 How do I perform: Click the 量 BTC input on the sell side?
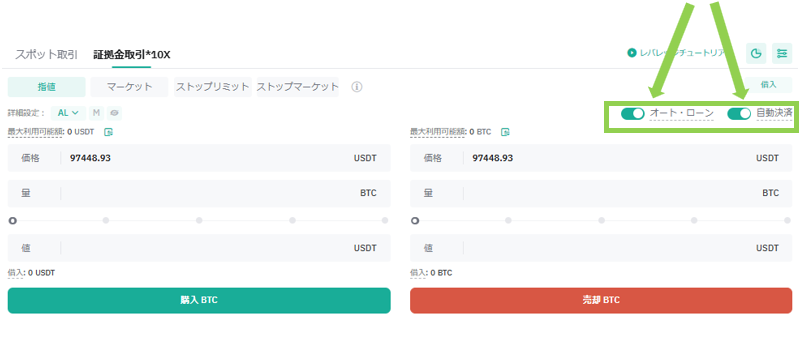(601, 193)
